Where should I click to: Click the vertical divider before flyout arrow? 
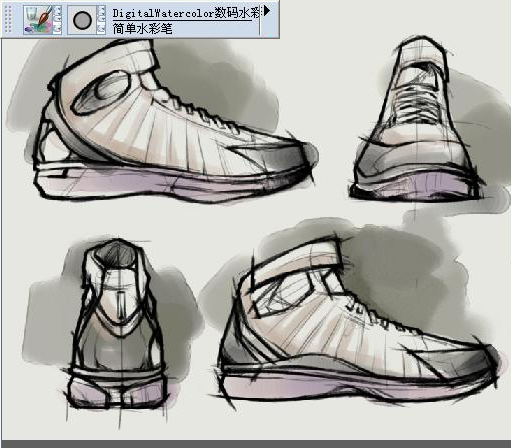tap(260, 19)
